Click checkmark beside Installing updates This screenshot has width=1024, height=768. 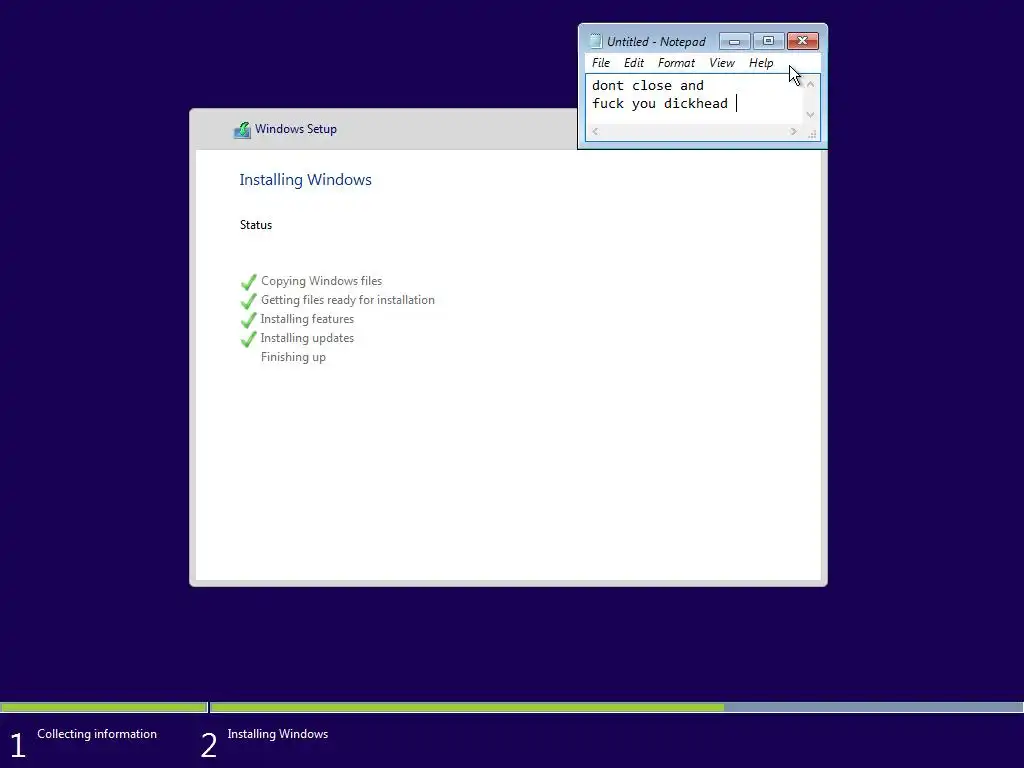248,338
